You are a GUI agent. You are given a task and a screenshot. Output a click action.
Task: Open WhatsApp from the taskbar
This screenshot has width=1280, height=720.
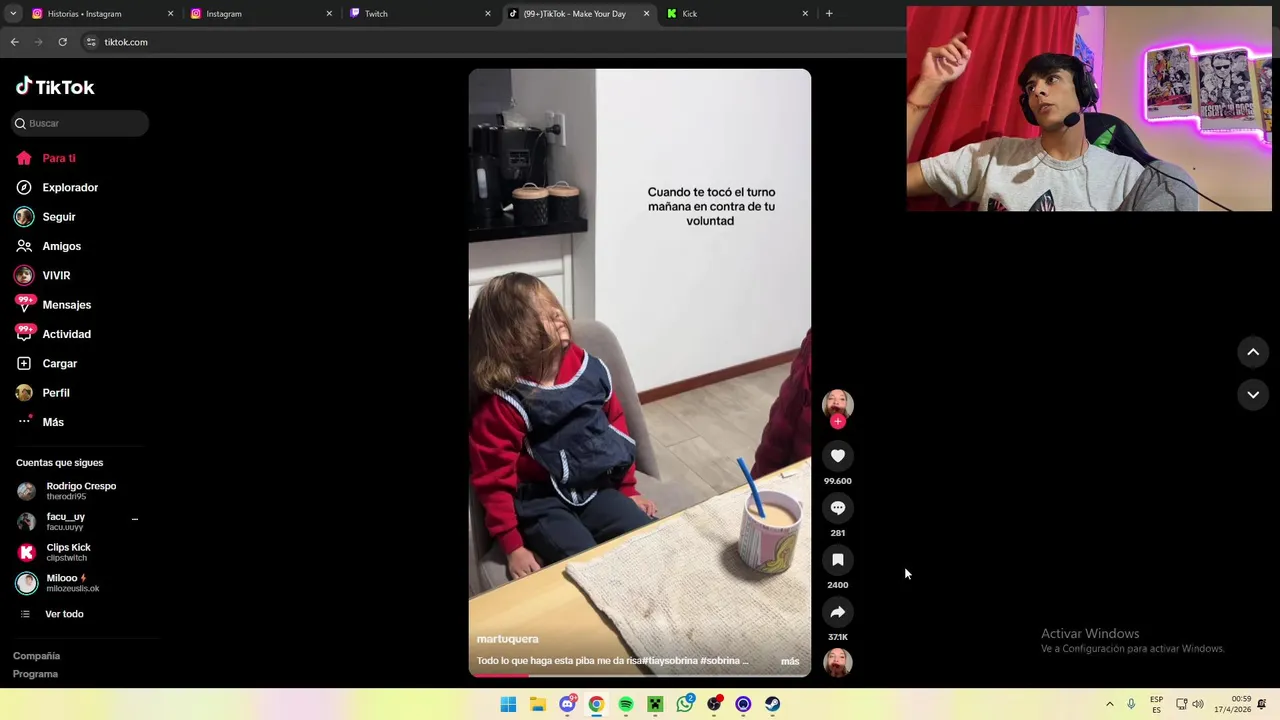pyautogui.click(x=684, y=704)
